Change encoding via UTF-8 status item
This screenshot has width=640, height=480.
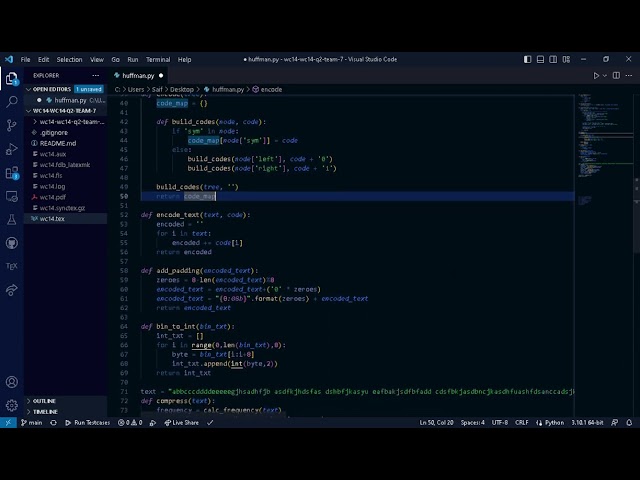500,422
